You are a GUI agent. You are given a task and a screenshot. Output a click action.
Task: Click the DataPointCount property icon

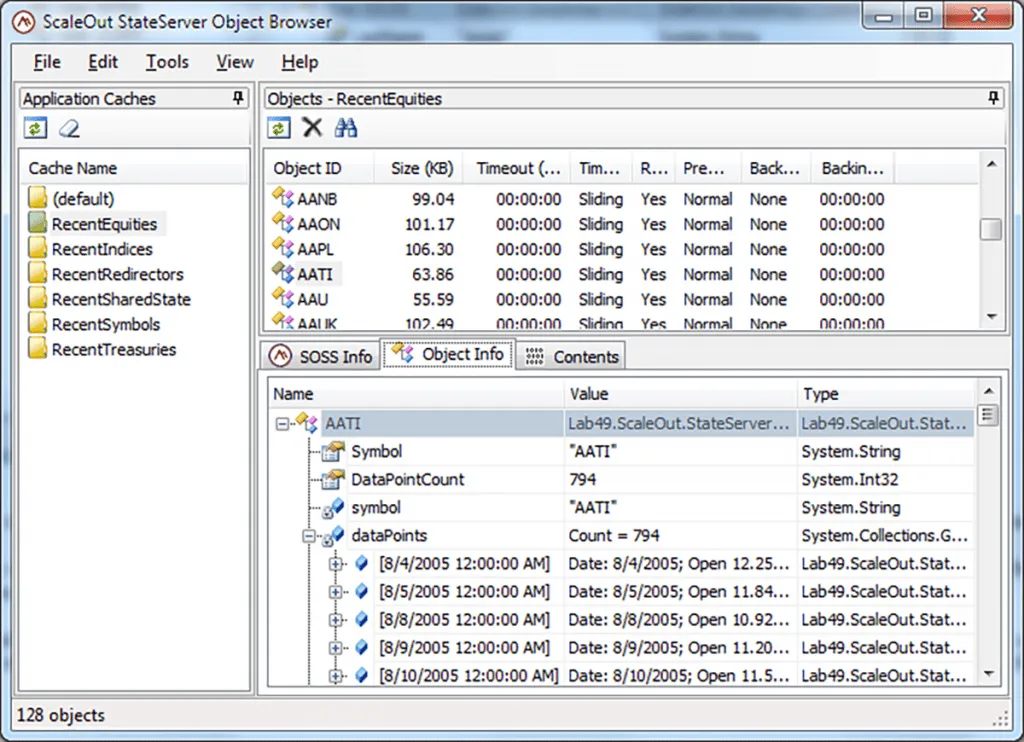[333, 479]
